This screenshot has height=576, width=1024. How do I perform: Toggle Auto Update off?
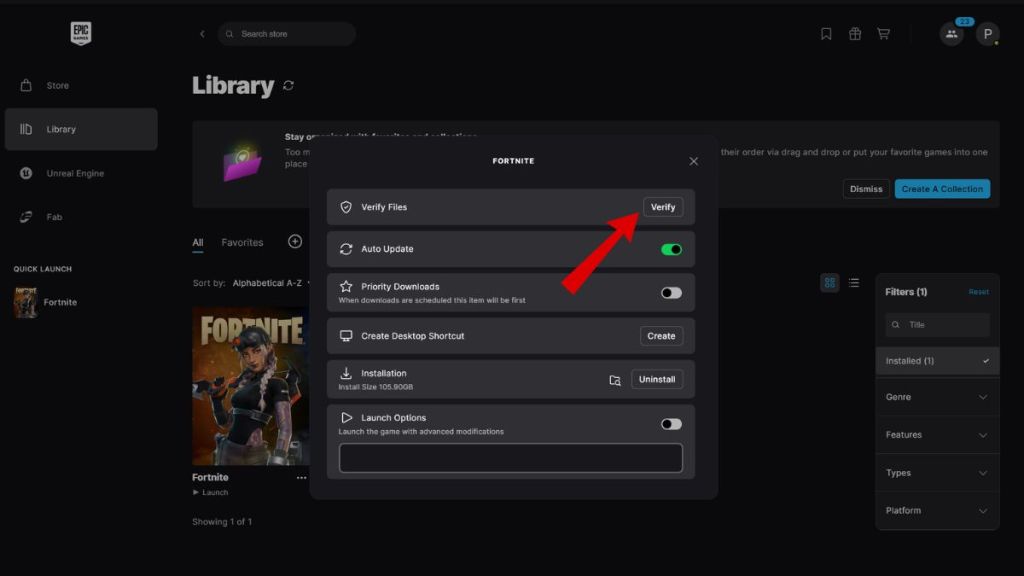tap(671, 249)
